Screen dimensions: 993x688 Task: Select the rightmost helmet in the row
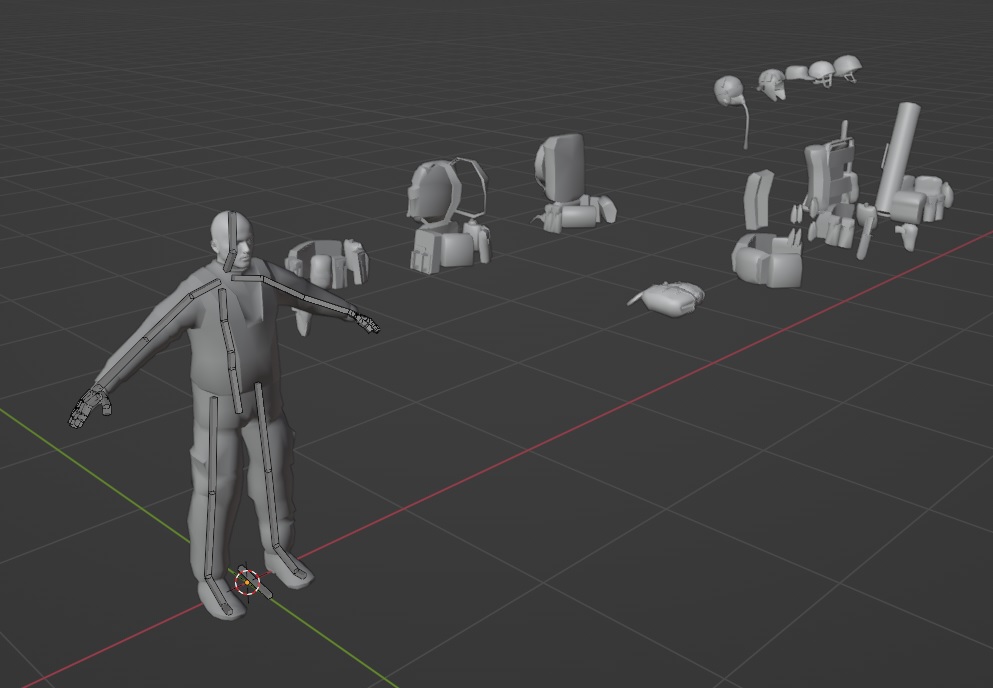click(x=847, y=67)
